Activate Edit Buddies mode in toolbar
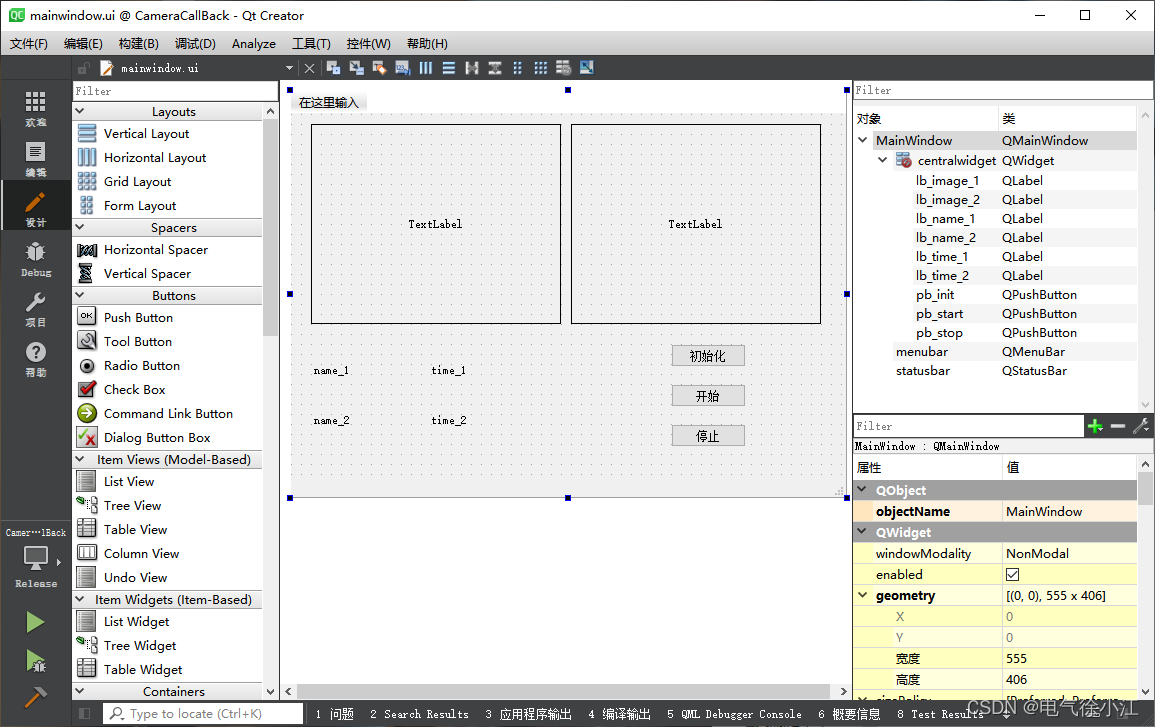Viewport: 1155px width, 727px height. click(x=379, y=68)
